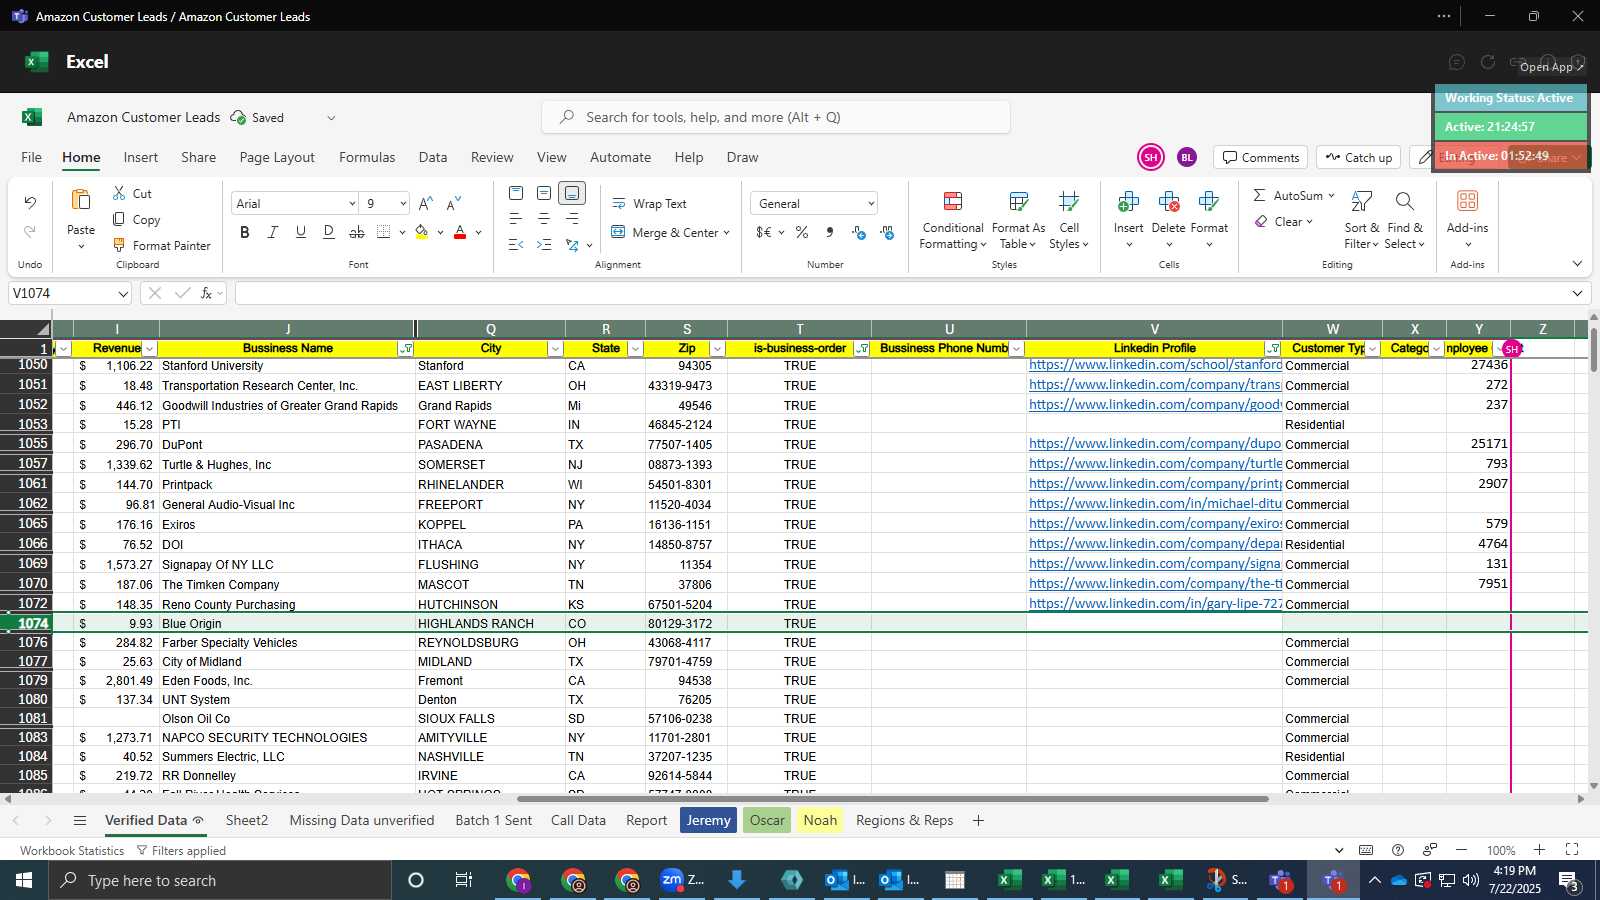Open the Formulas ribbon tab
This screenshot has width=1600, height=900.
[367, 157]
